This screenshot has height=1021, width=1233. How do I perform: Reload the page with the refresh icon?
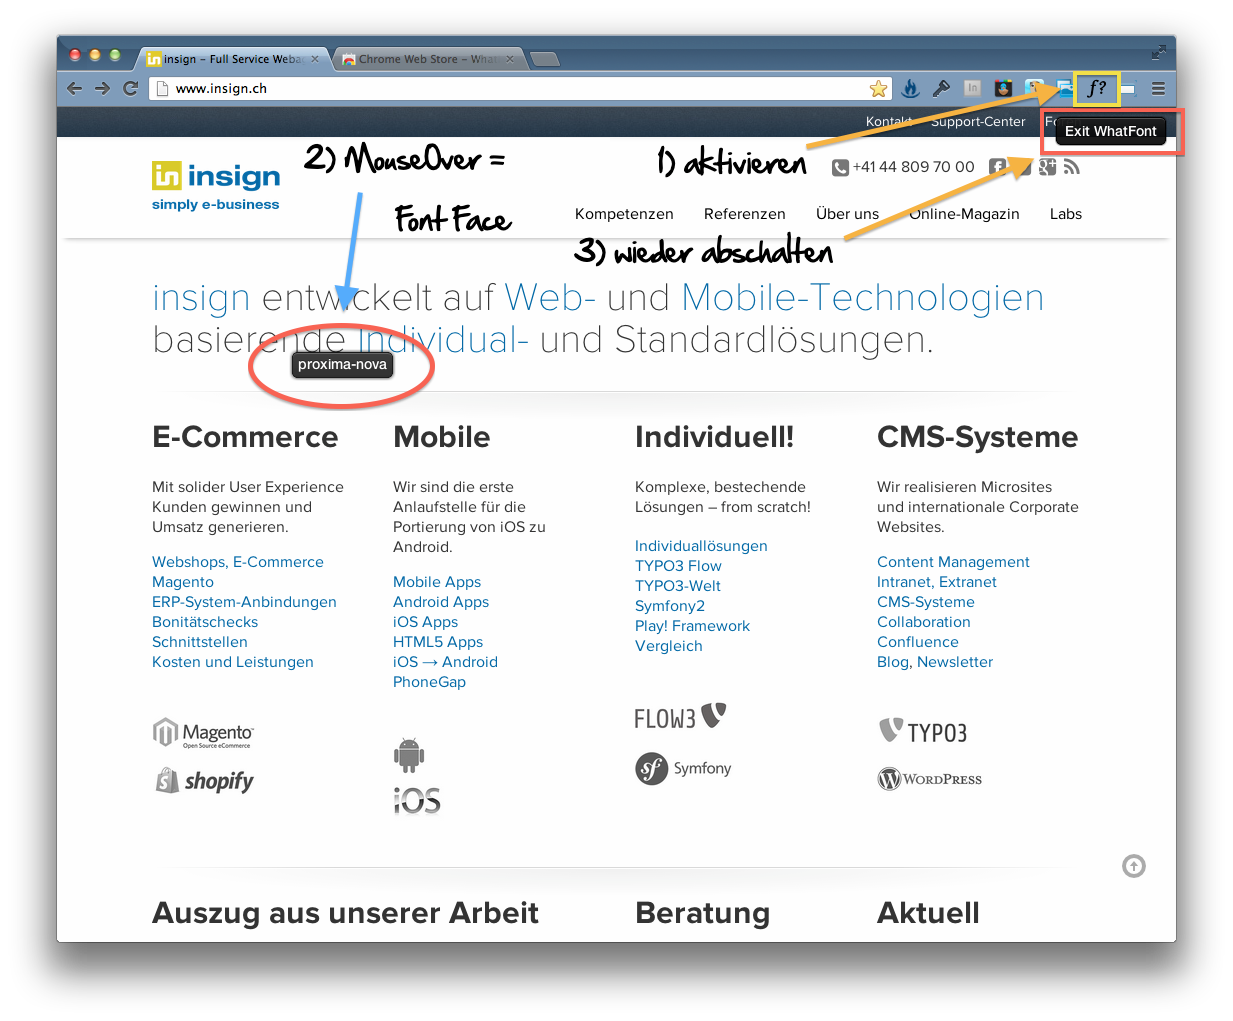[x=130, y=88]
